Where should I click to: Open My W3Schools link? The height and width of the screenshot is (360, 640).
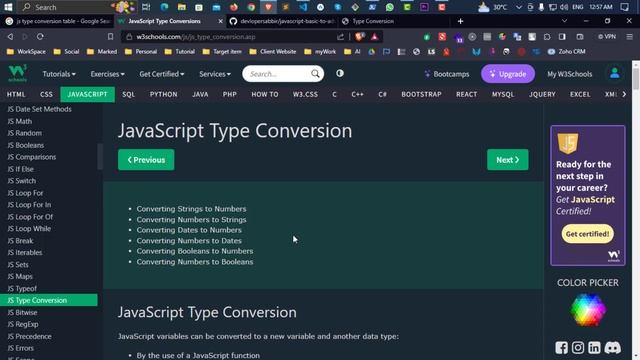point(569,74)
